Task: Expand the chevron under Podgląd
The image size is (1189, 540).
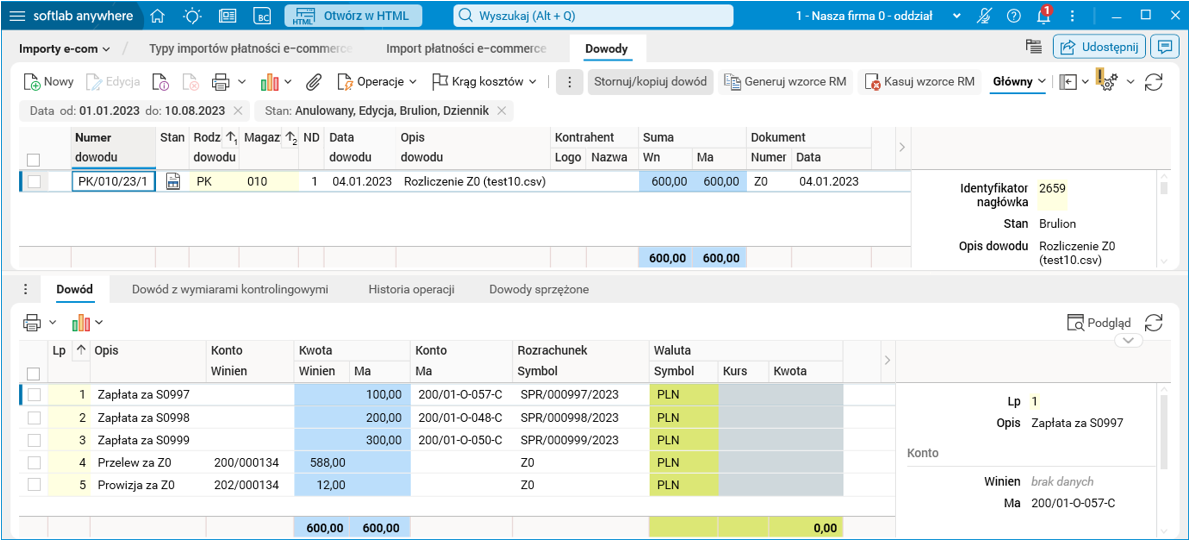Action: tap(1128, 342)
